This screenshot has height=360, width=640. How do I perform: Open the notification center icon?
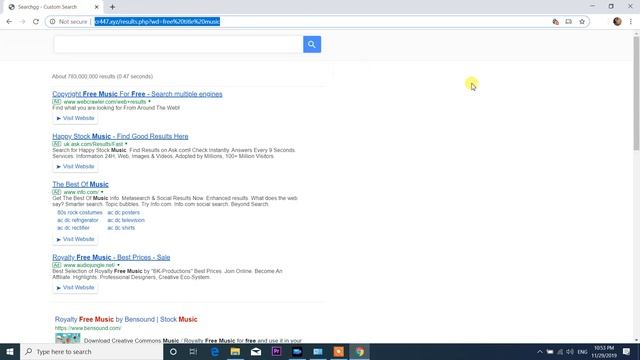click(x=626, y=351)
